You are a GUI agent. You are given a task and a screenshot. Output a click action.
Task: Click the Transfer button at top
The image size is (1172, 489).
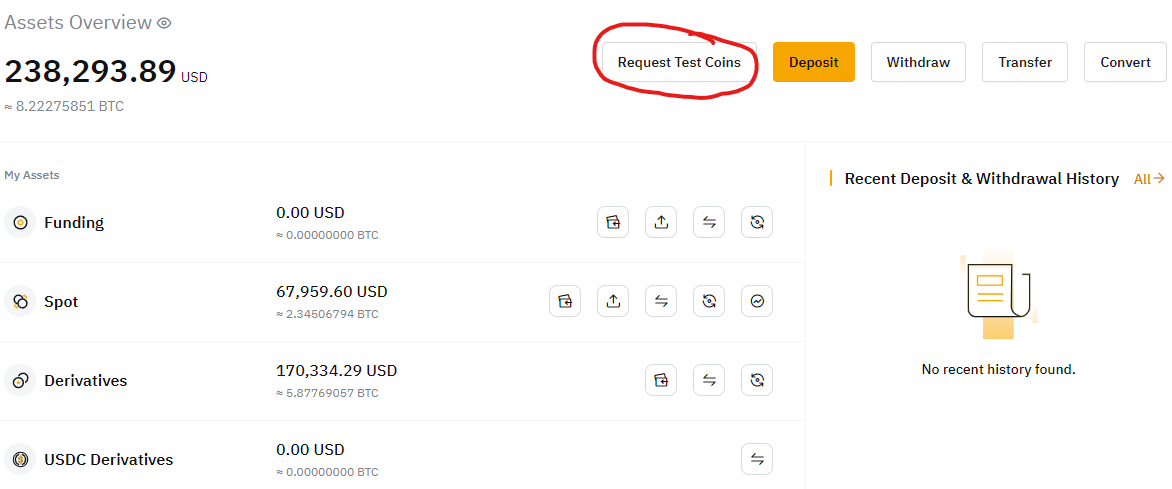1025,62
